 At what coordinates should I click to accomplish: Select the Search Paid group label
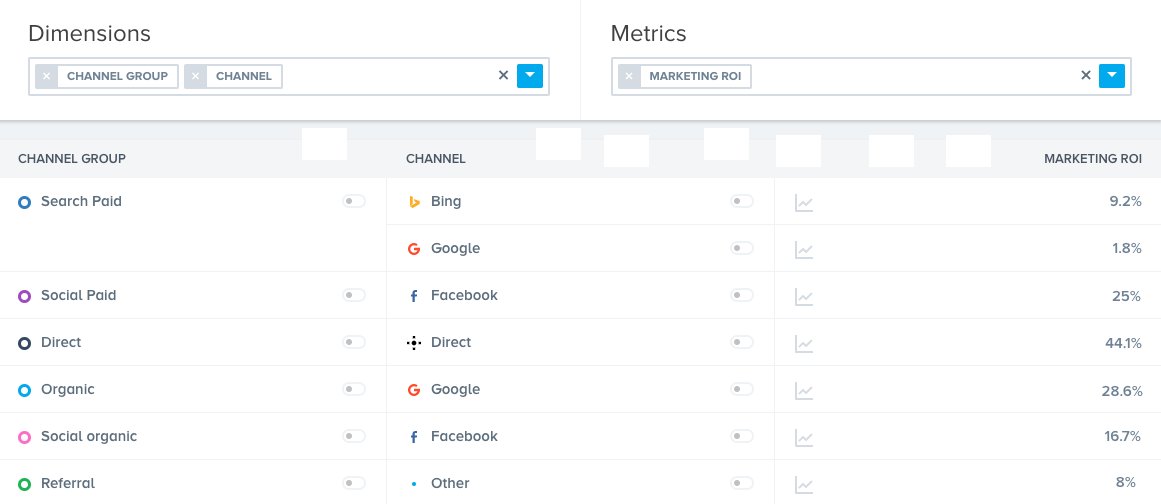click(x=81, y=201)
